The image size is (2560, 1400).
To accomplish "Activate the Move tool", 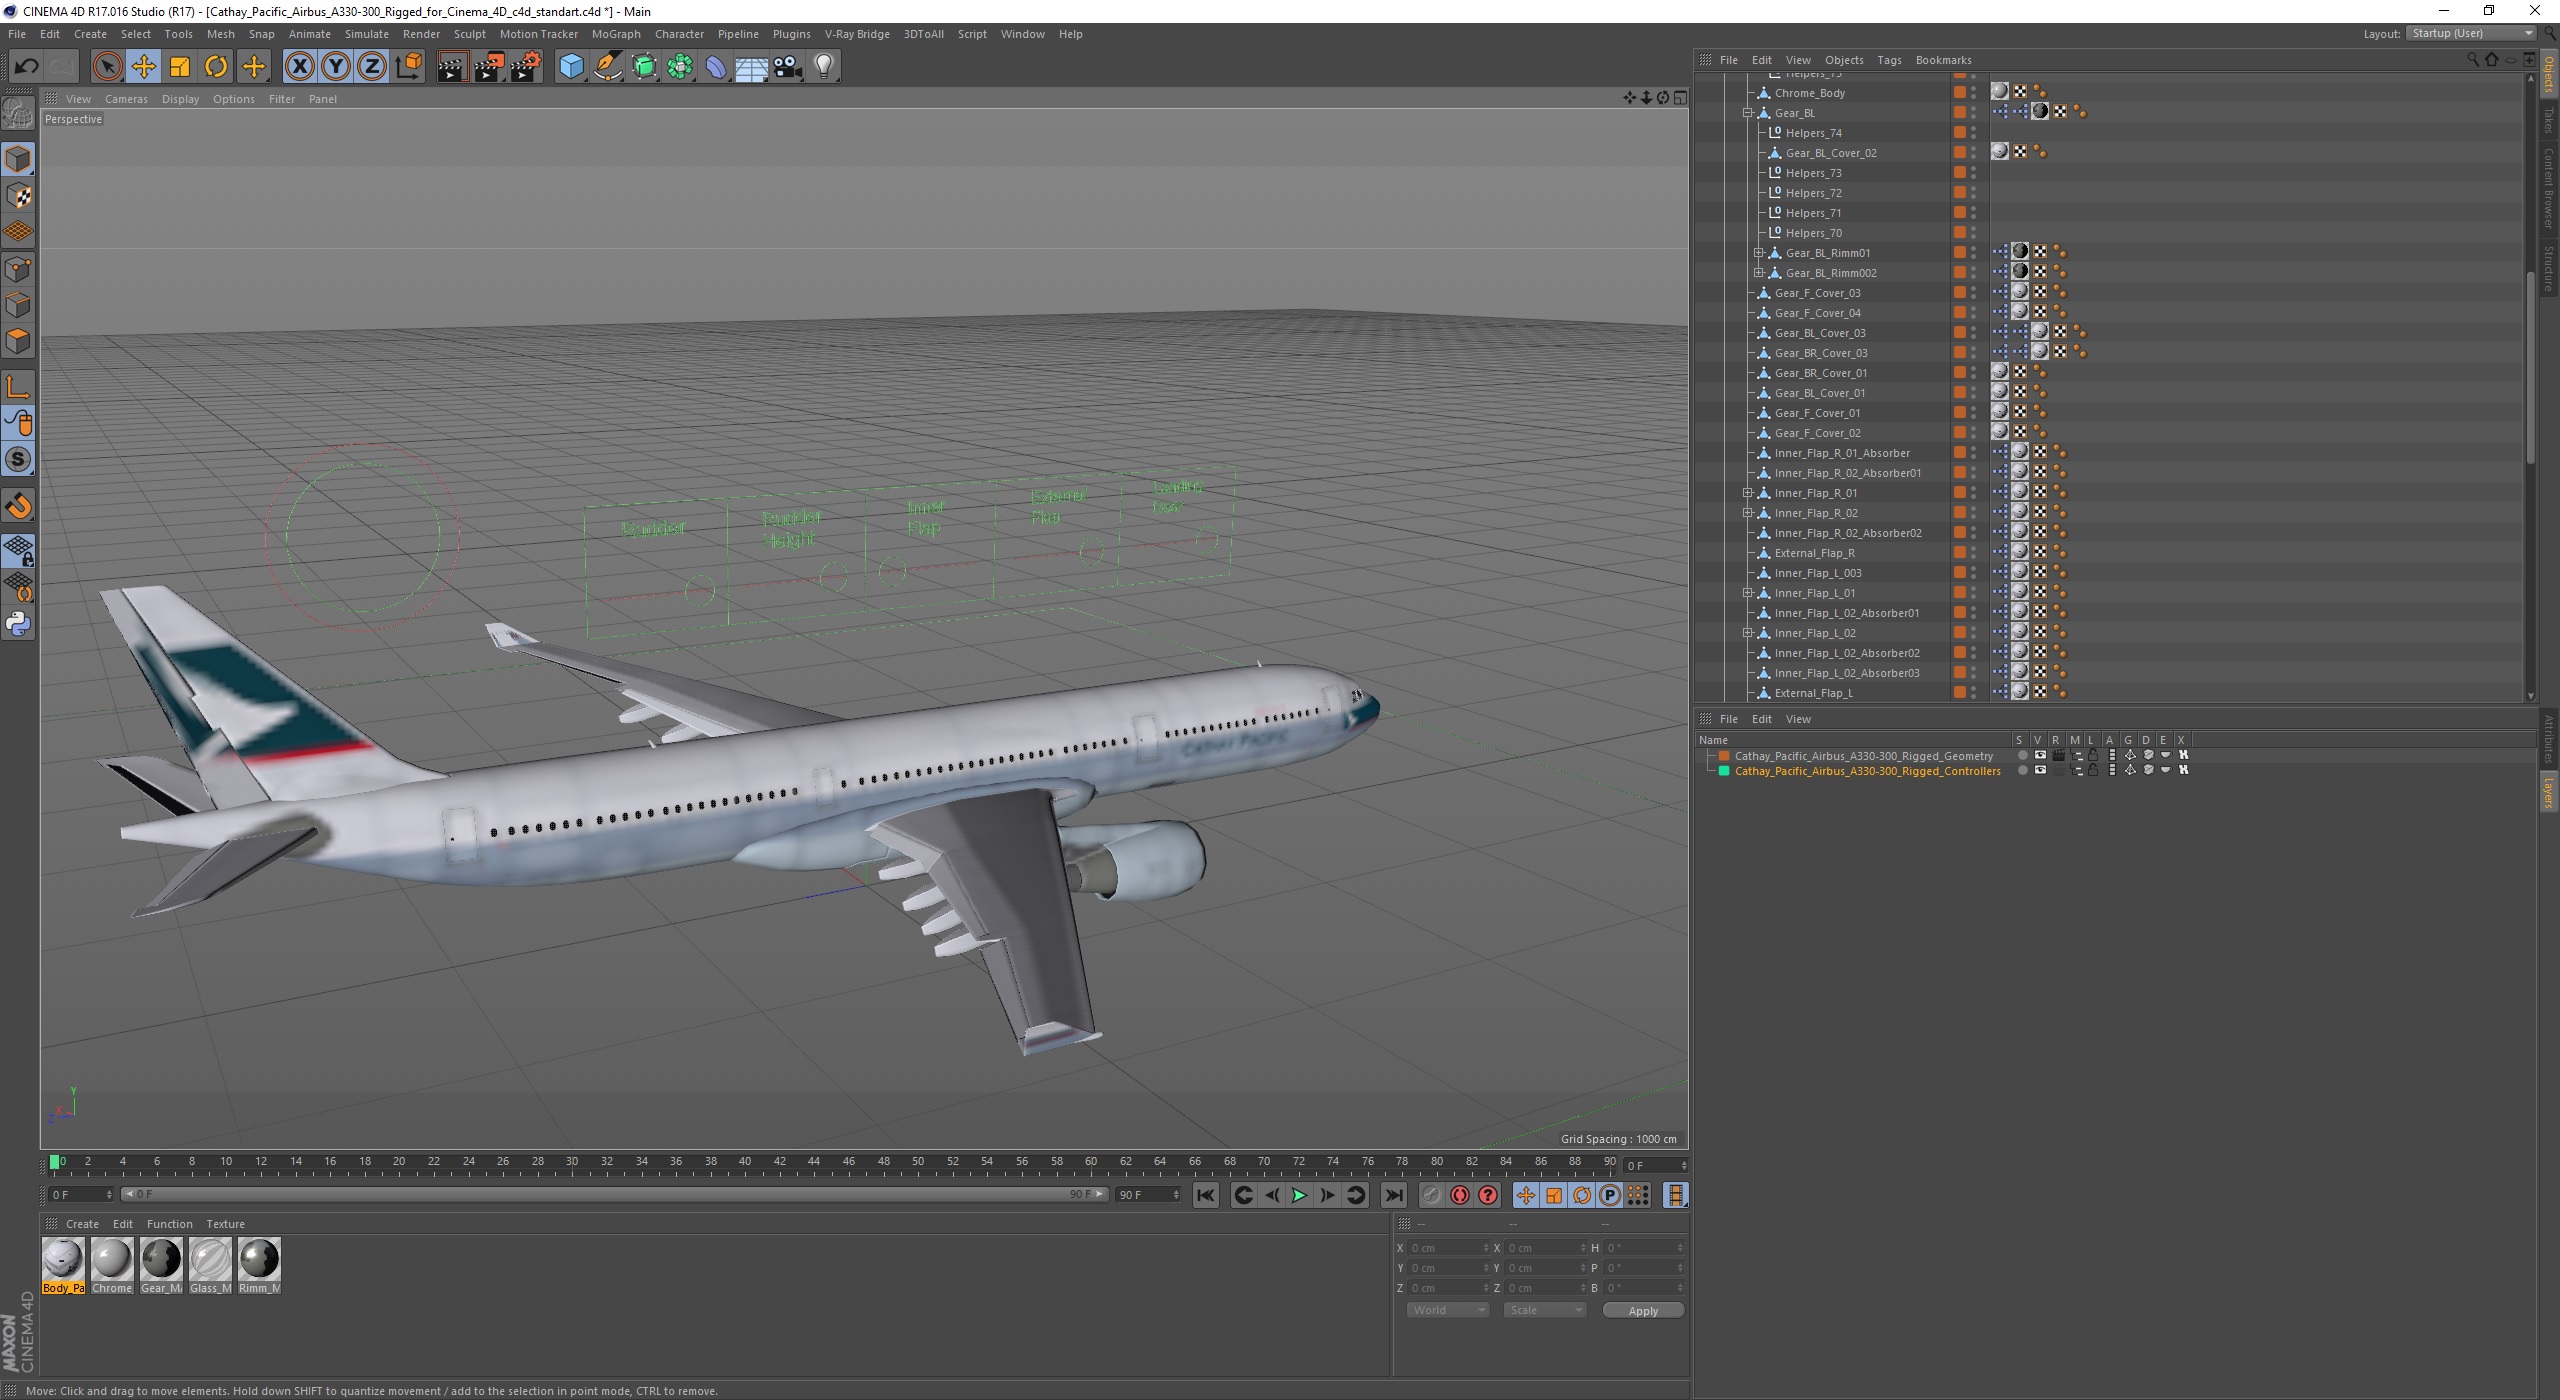I will click(144, 67).
